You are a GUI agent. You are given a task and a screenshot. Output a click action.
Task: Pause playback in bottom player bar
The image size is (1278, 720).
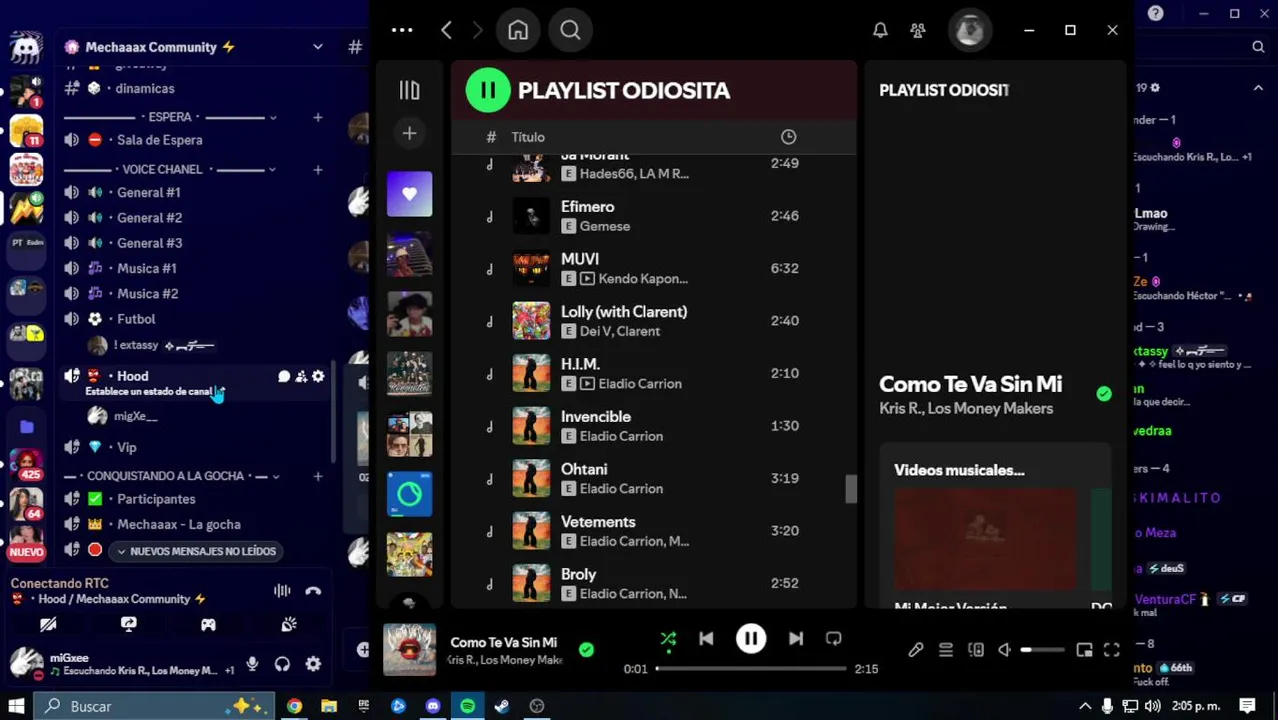click(751, 639)
